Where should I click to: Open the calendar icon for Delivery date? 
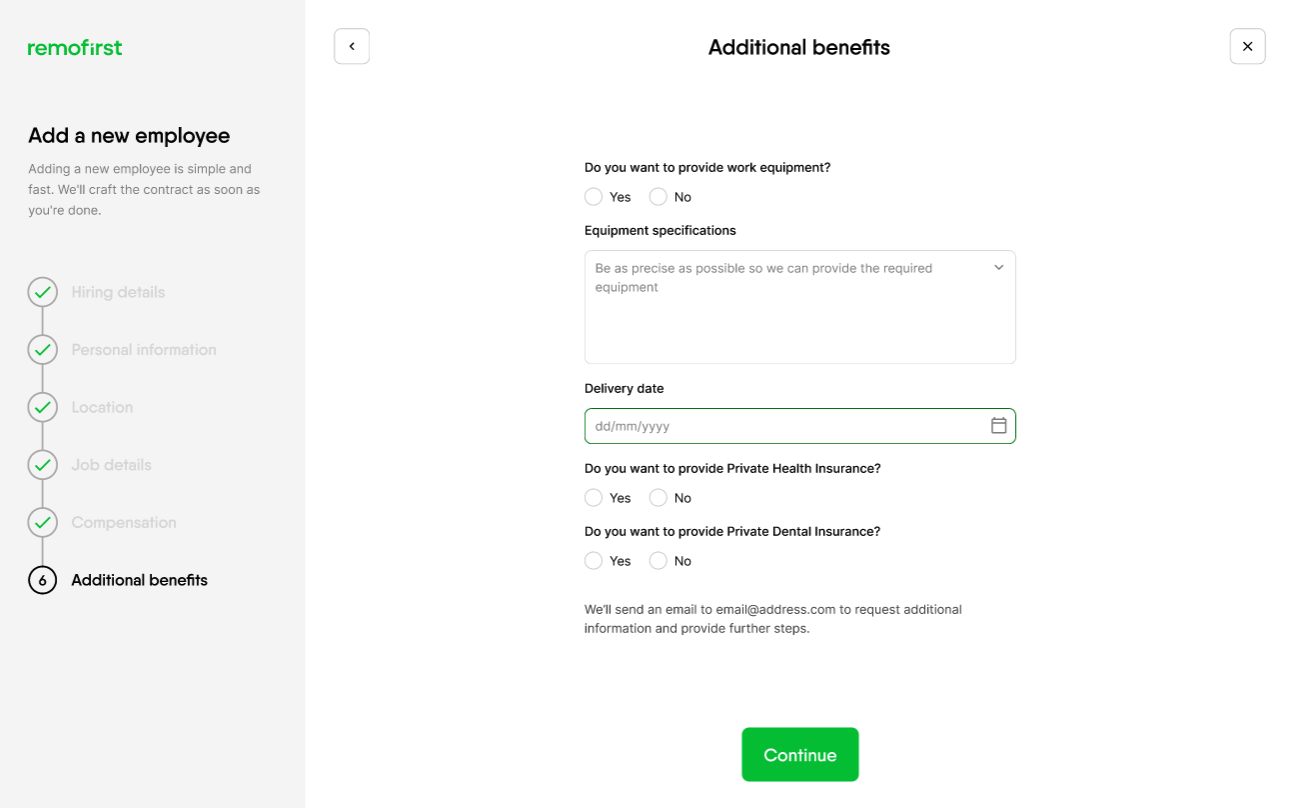coord(998,426)
